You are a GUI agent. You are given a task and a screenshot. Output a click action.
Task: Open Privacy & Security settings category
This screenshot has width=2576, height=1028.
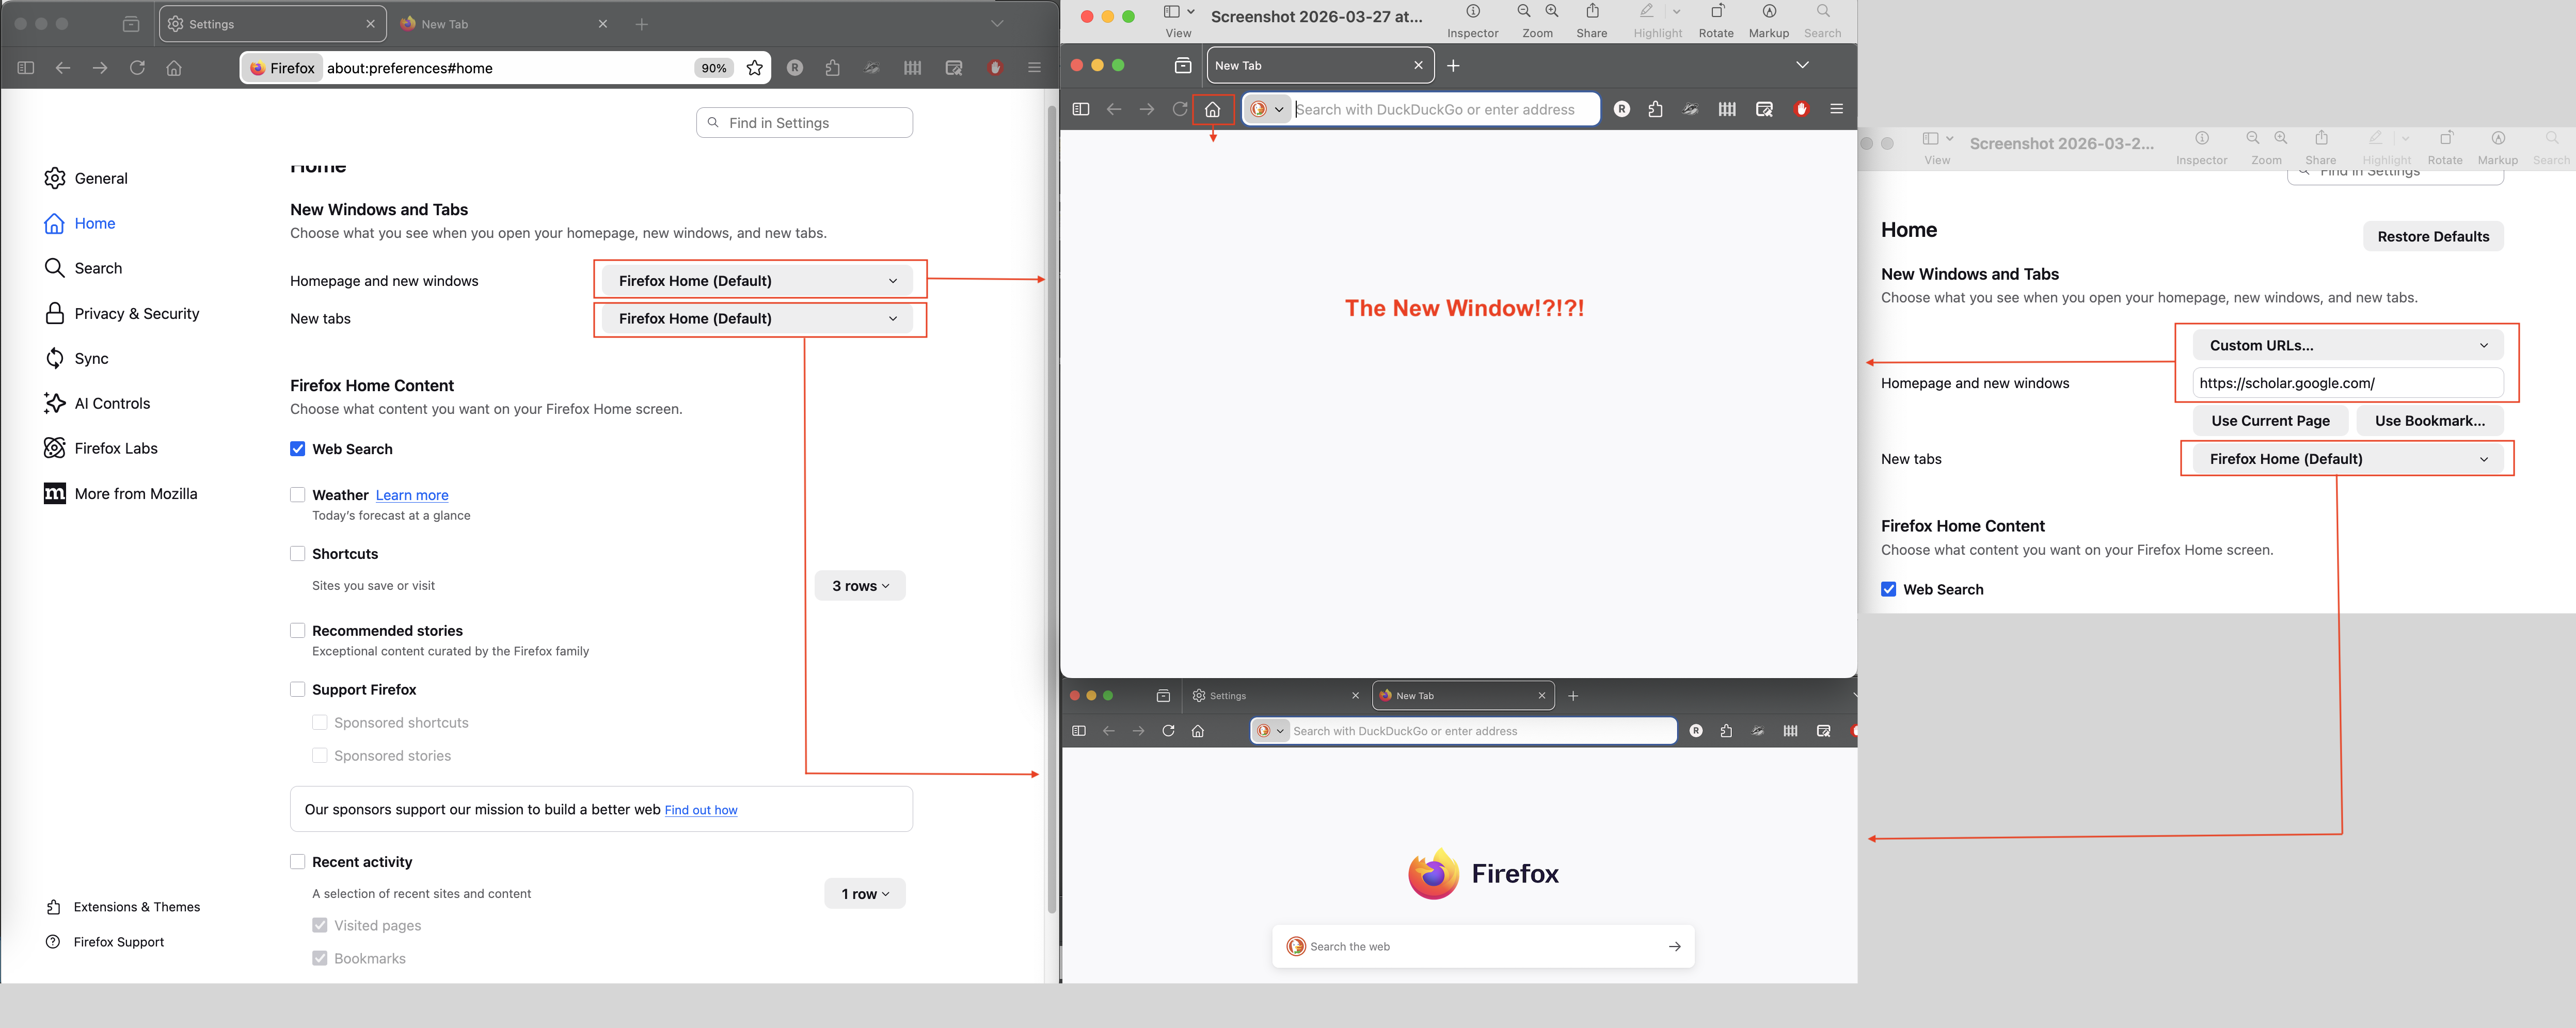(x=136, y=314)
